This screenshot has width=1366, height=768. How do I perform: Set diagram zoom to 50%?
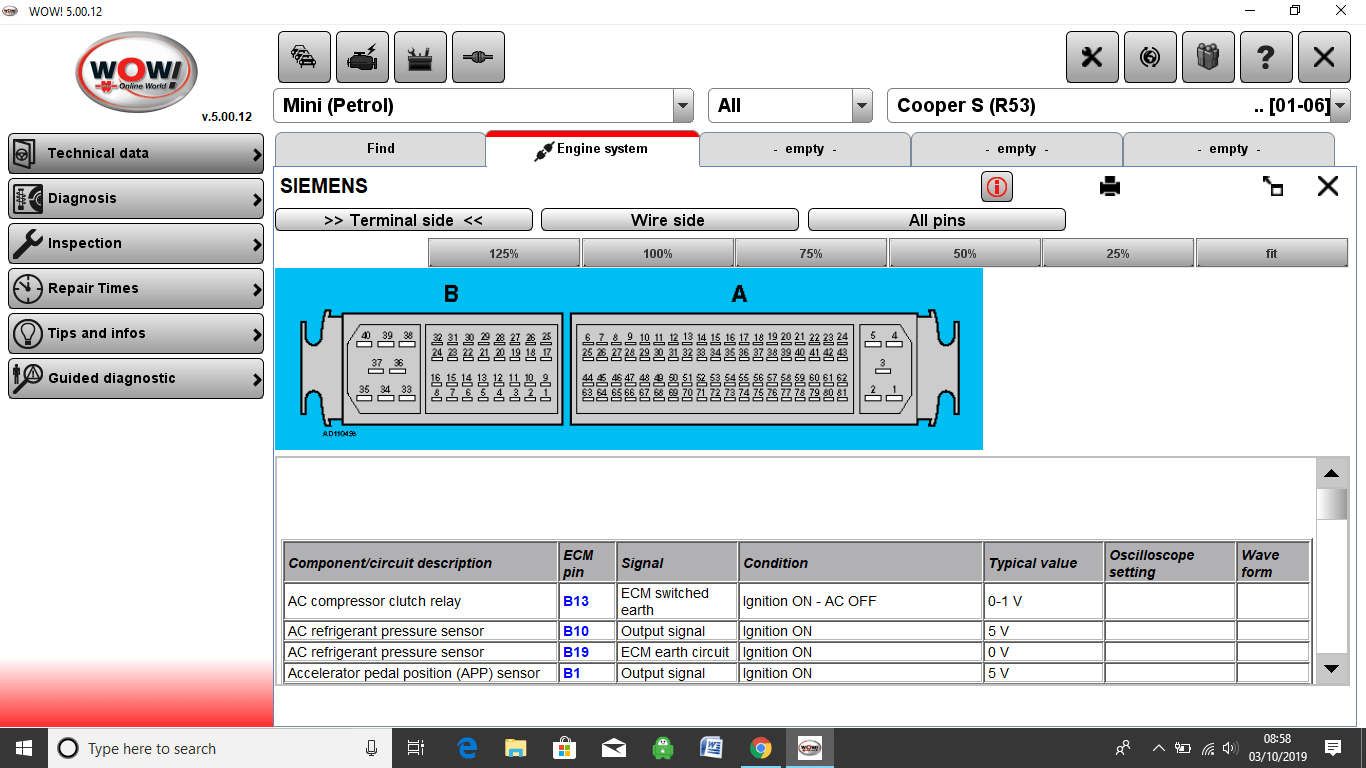(965, 254)
